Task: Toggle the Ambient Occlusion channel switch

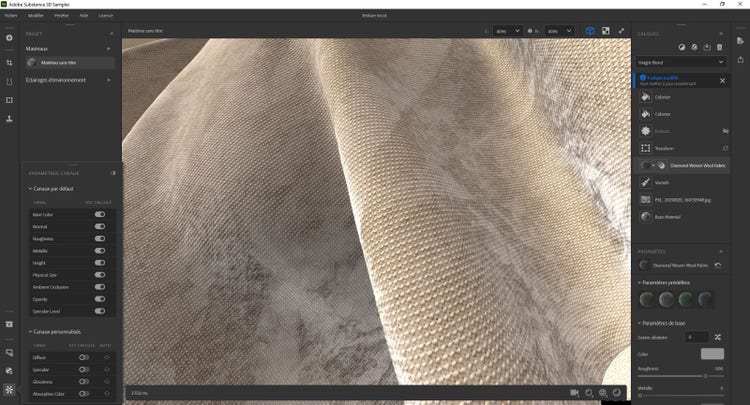Action: coord(99,287)
